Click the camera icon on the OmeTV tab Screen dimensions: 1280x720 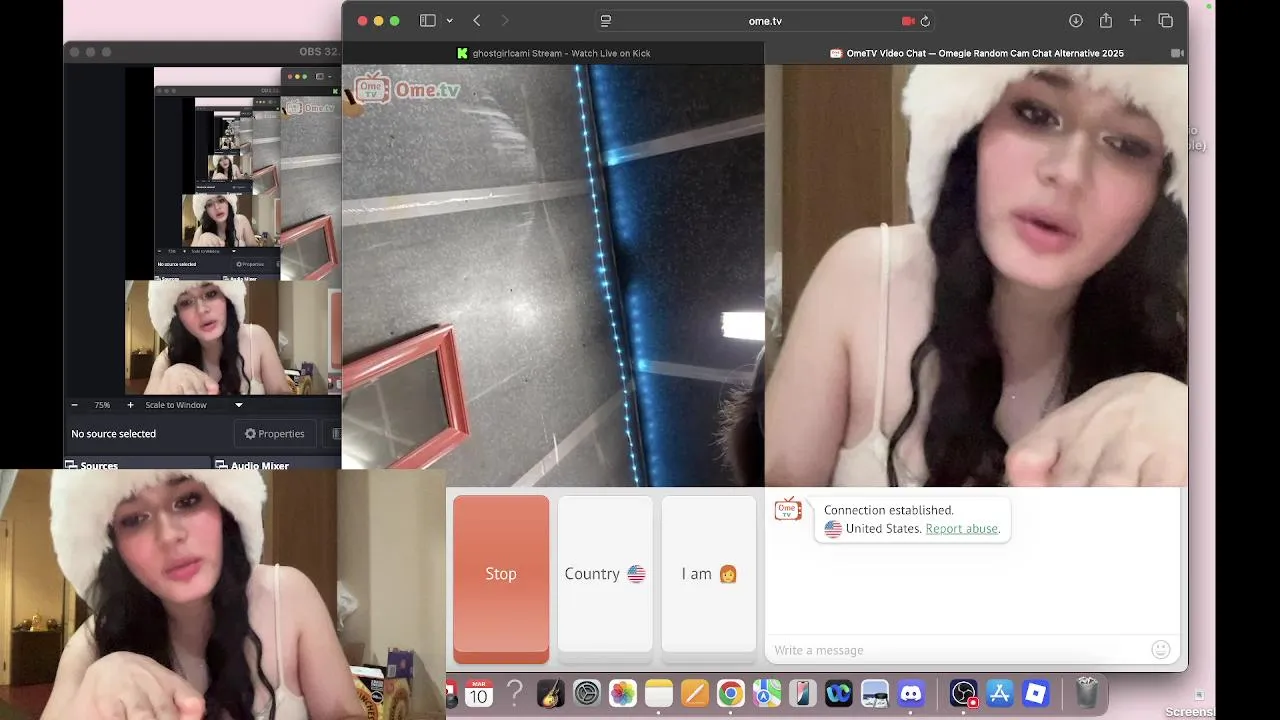coord(1177,53)
